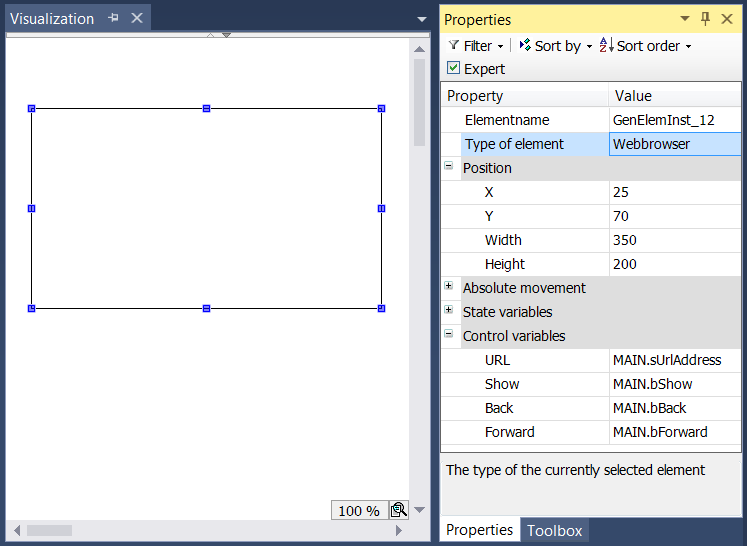Switch to the Toolbox tab
This screenshot has height=546, width=747.
tap(555, 530)
